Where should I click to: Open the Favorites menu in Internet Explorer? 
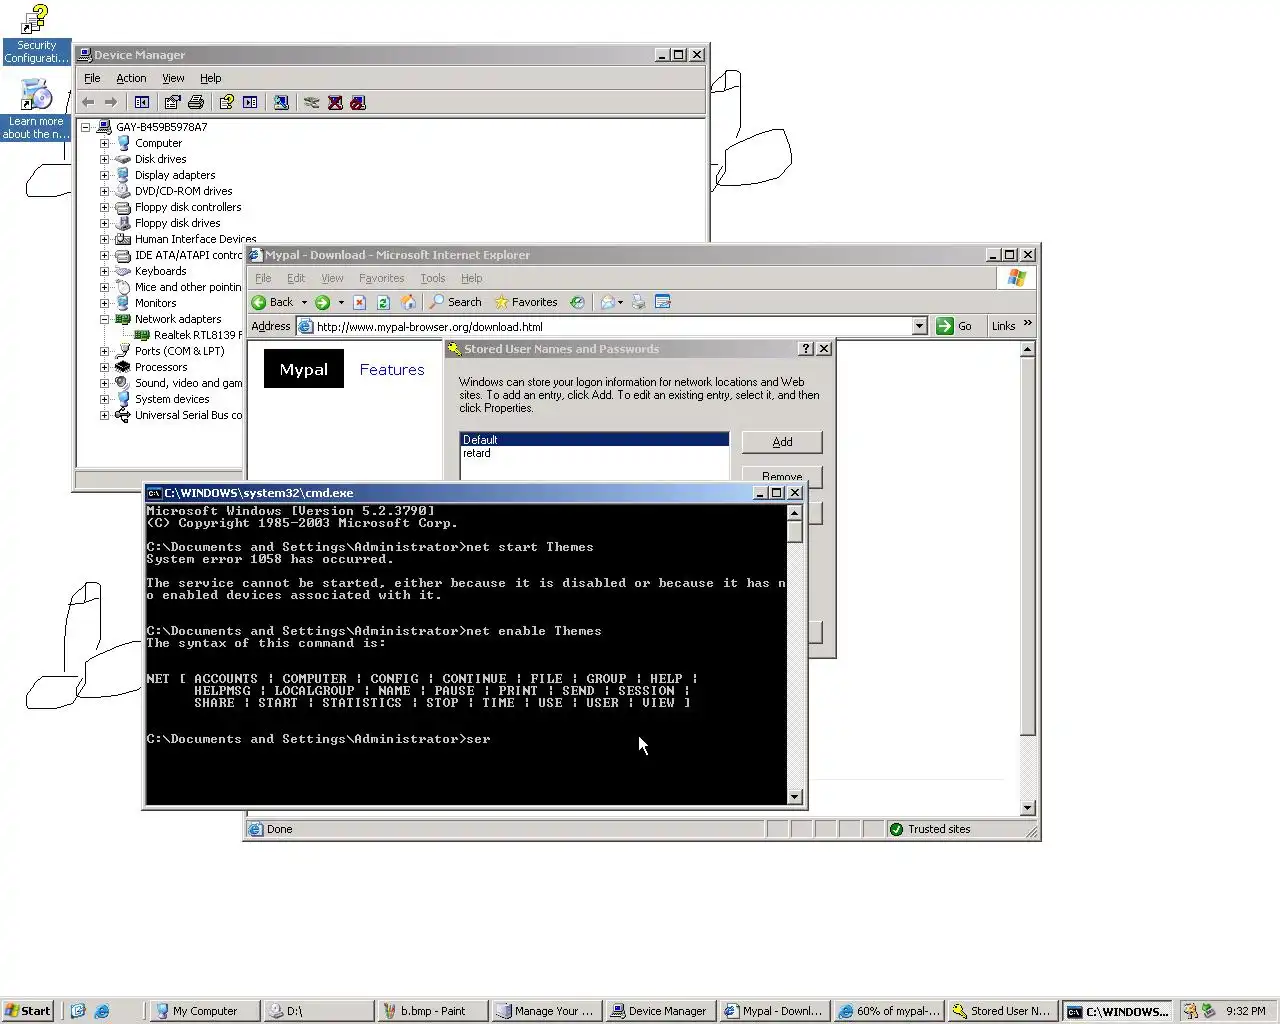[x=381, y=278]
